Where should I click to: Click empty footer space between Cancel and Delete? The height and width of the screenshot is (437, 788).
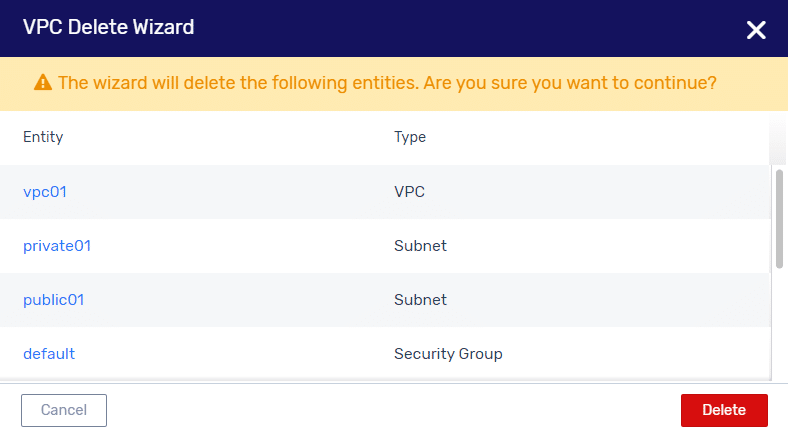pos(393,410)
